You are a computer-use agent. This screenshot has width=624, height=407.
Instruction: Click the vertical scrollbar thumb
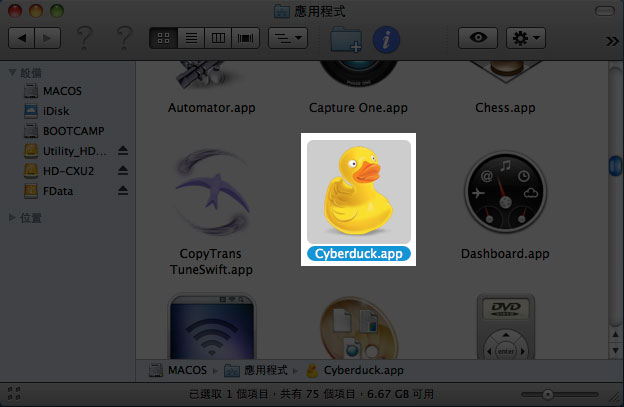pos(615,166)
